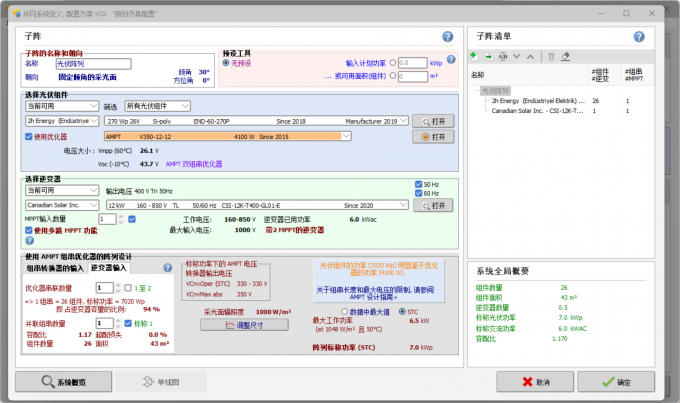
Task: Open help for the 子阵 panel header
Action: (448, 37)
